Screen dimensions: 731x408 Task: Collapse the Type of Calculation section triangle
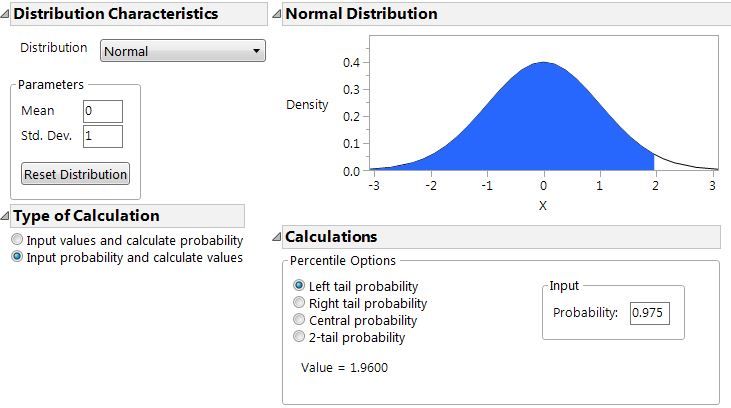[x=6, y=216]
